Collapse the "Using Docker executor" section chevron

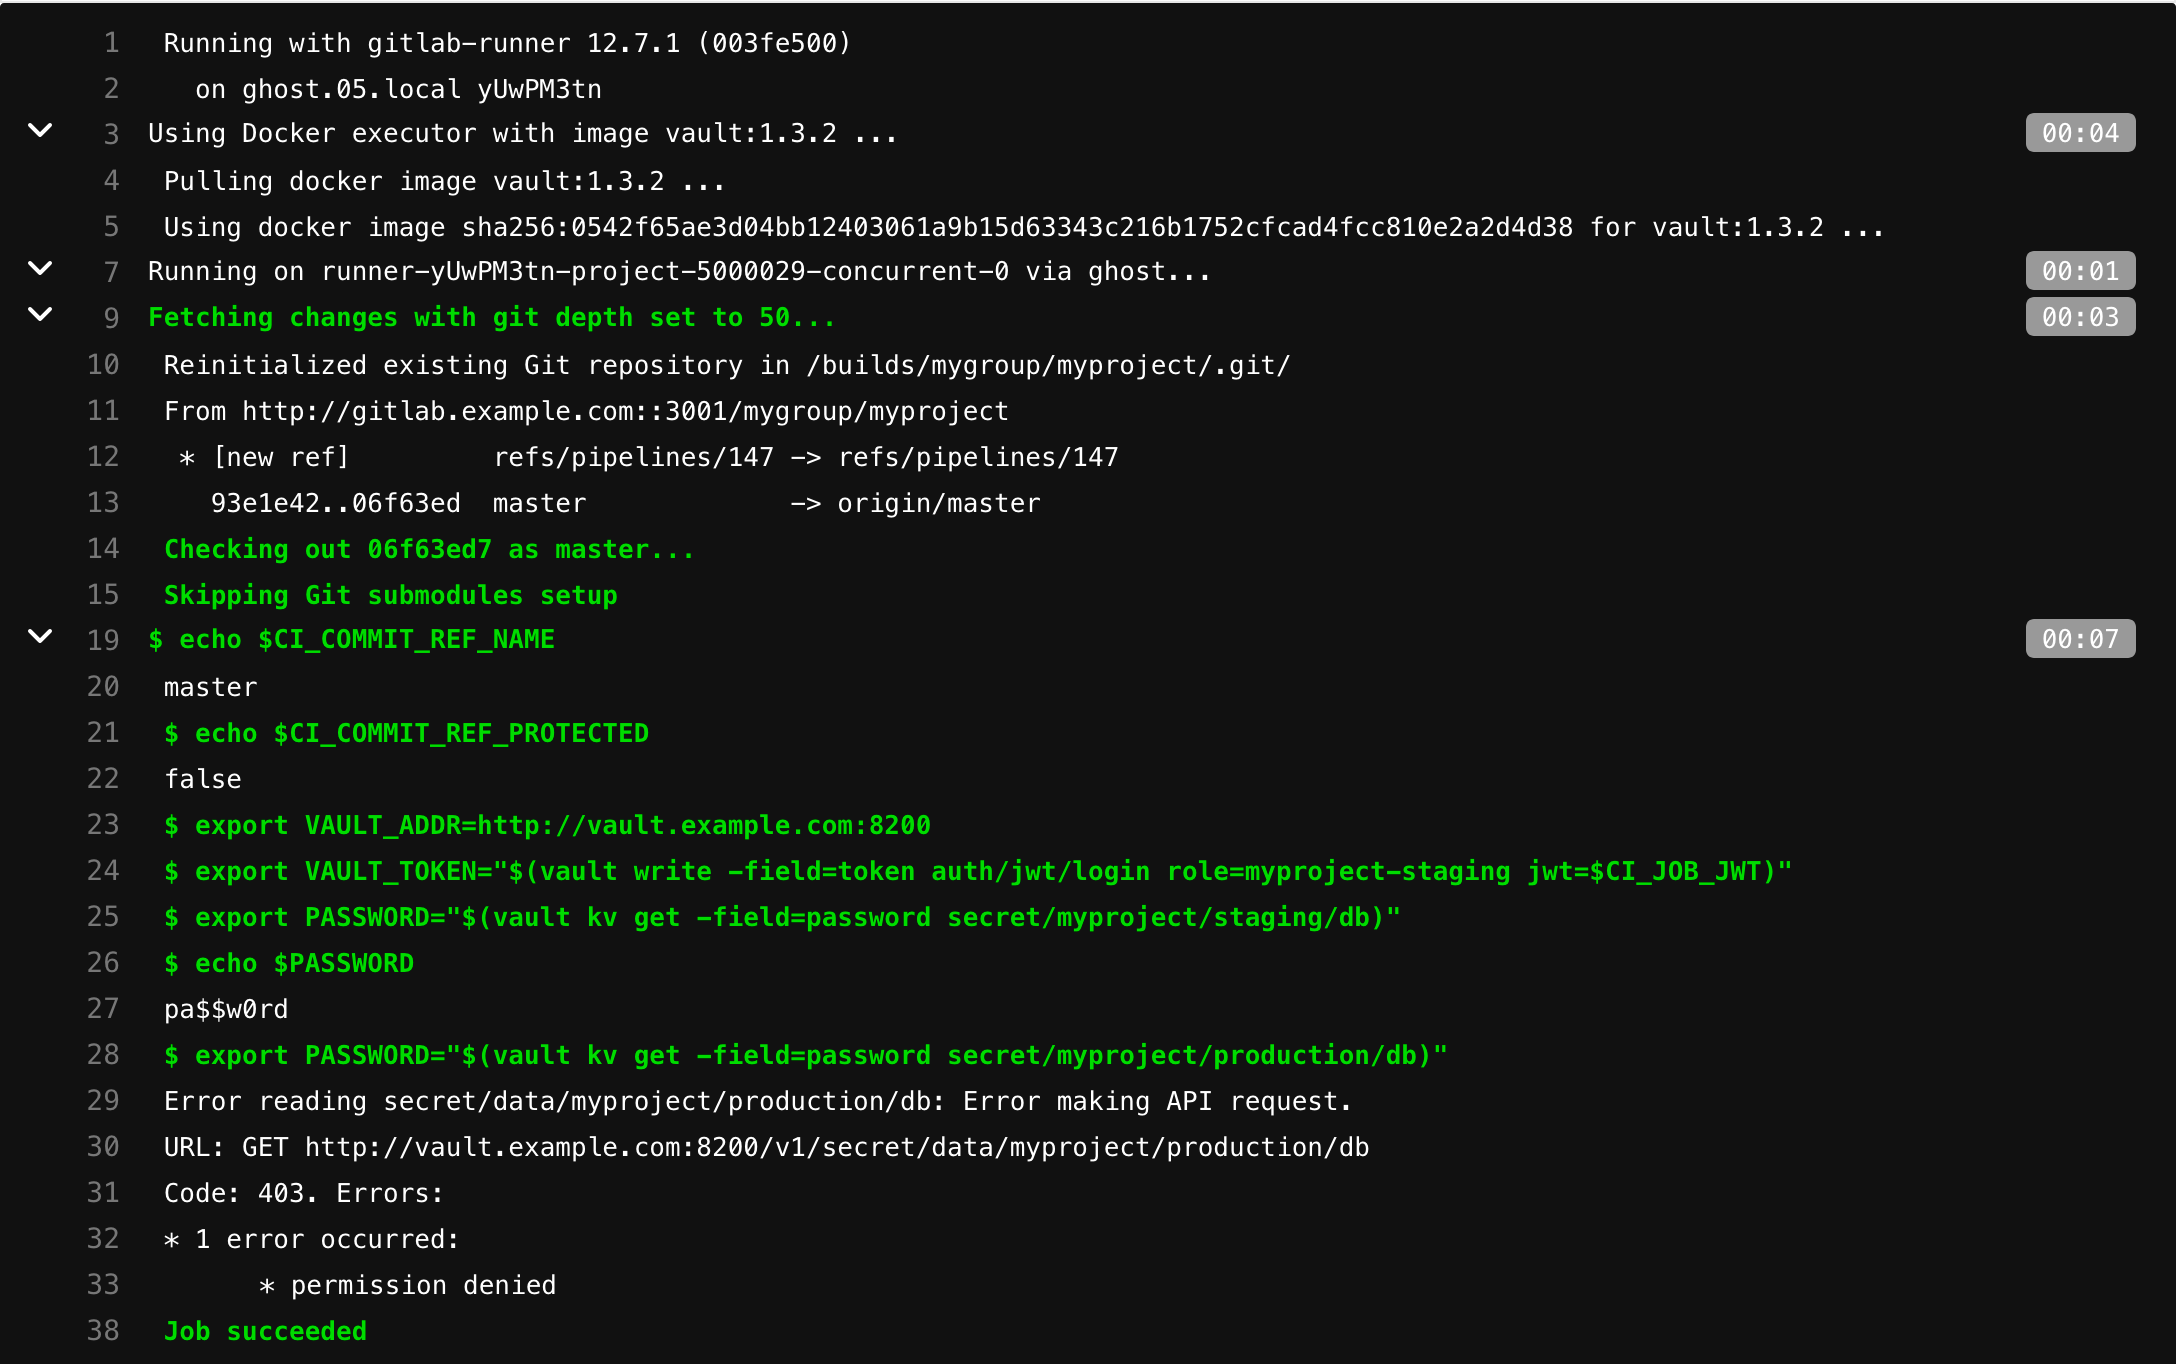40,132
